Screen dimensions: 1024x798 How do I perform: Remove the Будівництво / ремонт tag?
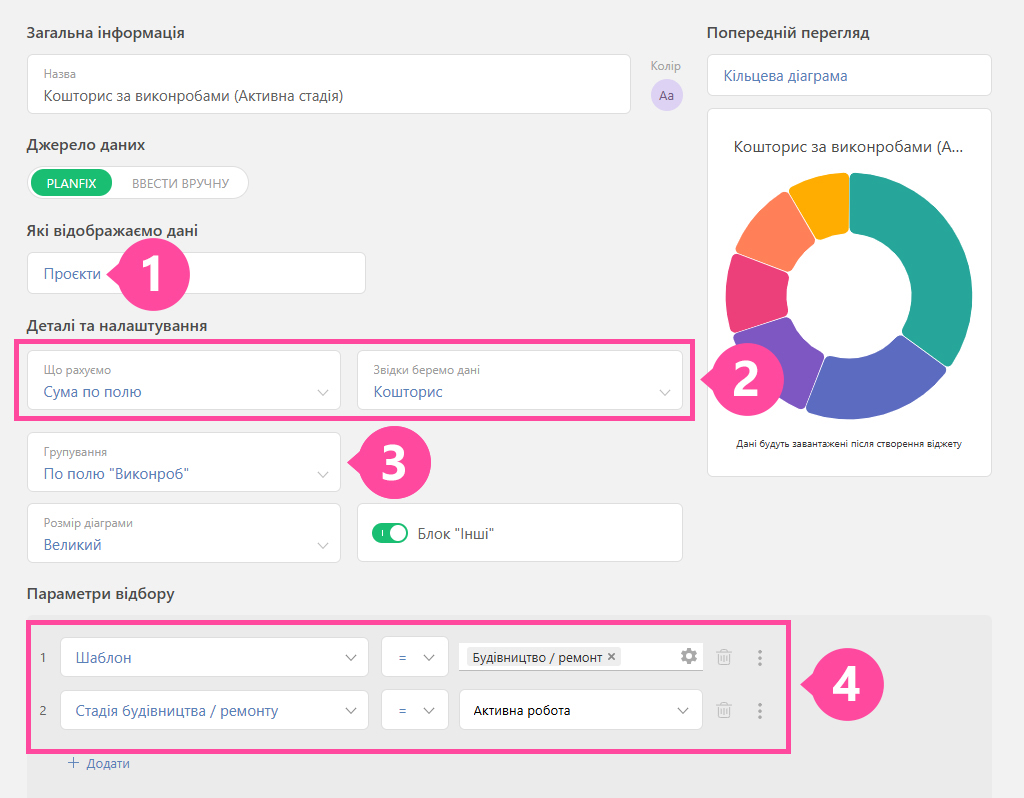tap(611, 657)
